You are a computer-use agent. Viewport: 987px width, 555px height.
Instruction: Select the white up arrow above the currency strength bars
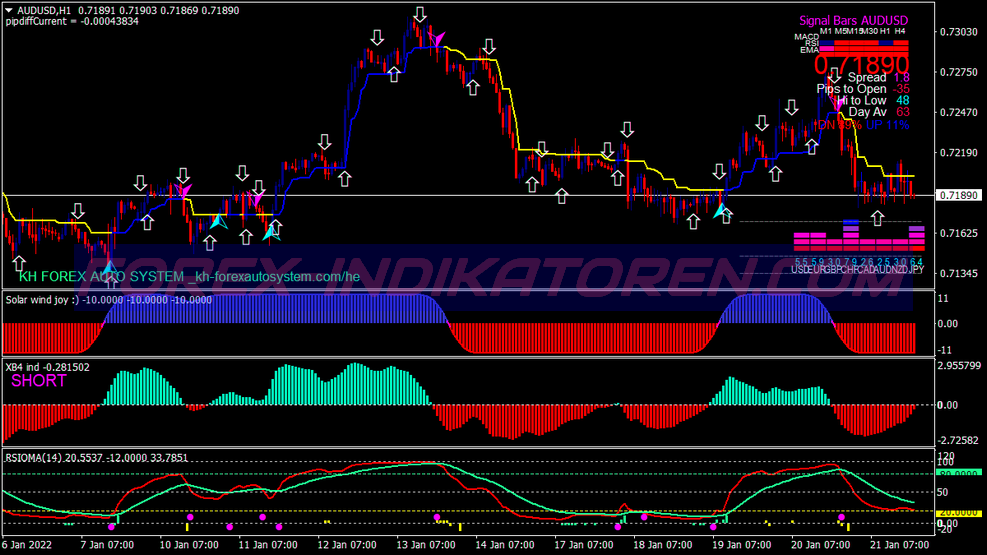coord(877,218)
